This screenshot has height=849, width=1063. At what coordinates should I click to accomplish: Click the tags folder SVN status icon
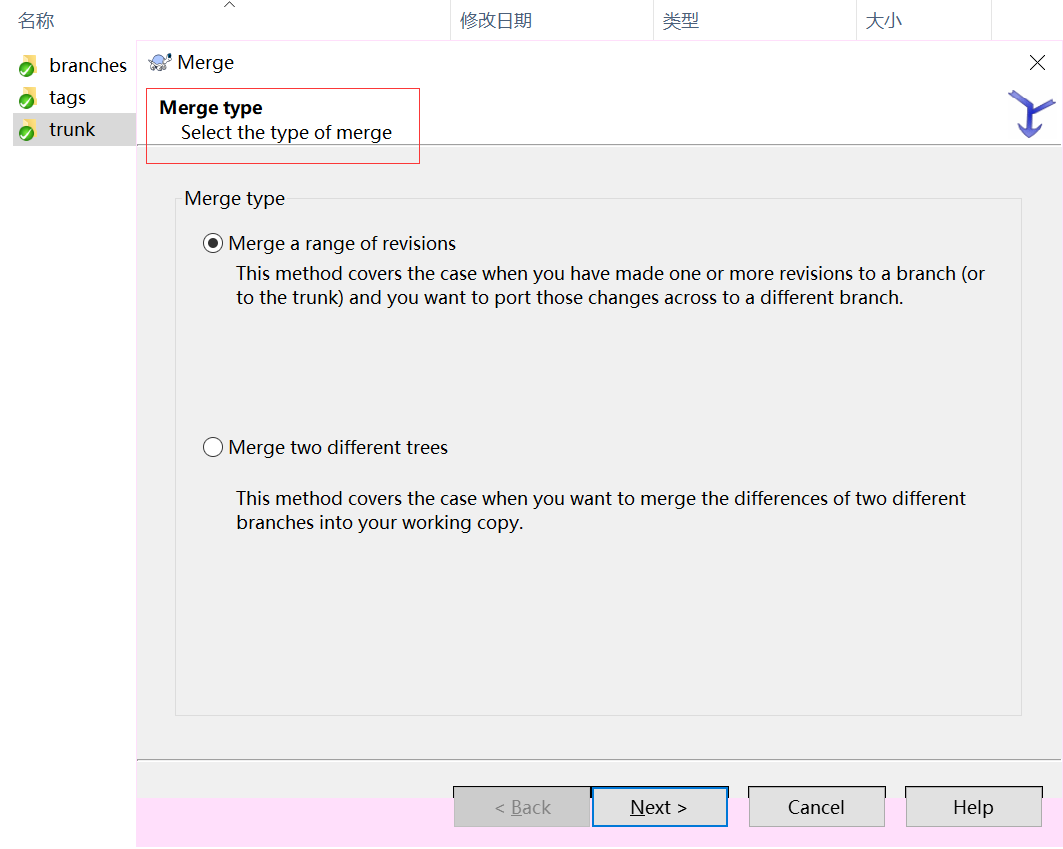pos(27,99)
